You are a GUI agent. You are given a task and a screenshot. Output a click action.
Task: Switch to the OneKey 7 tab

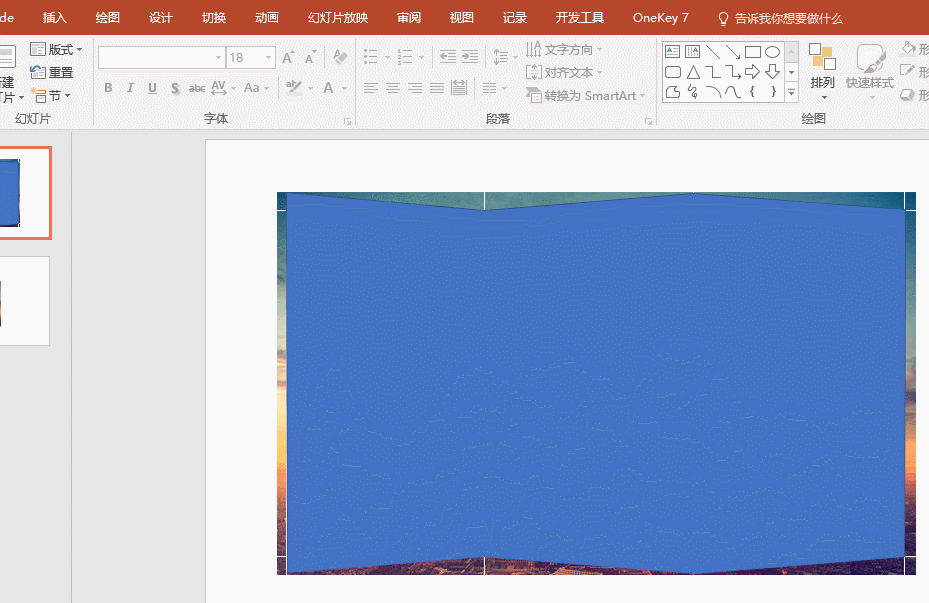click(x=660, y=18)
